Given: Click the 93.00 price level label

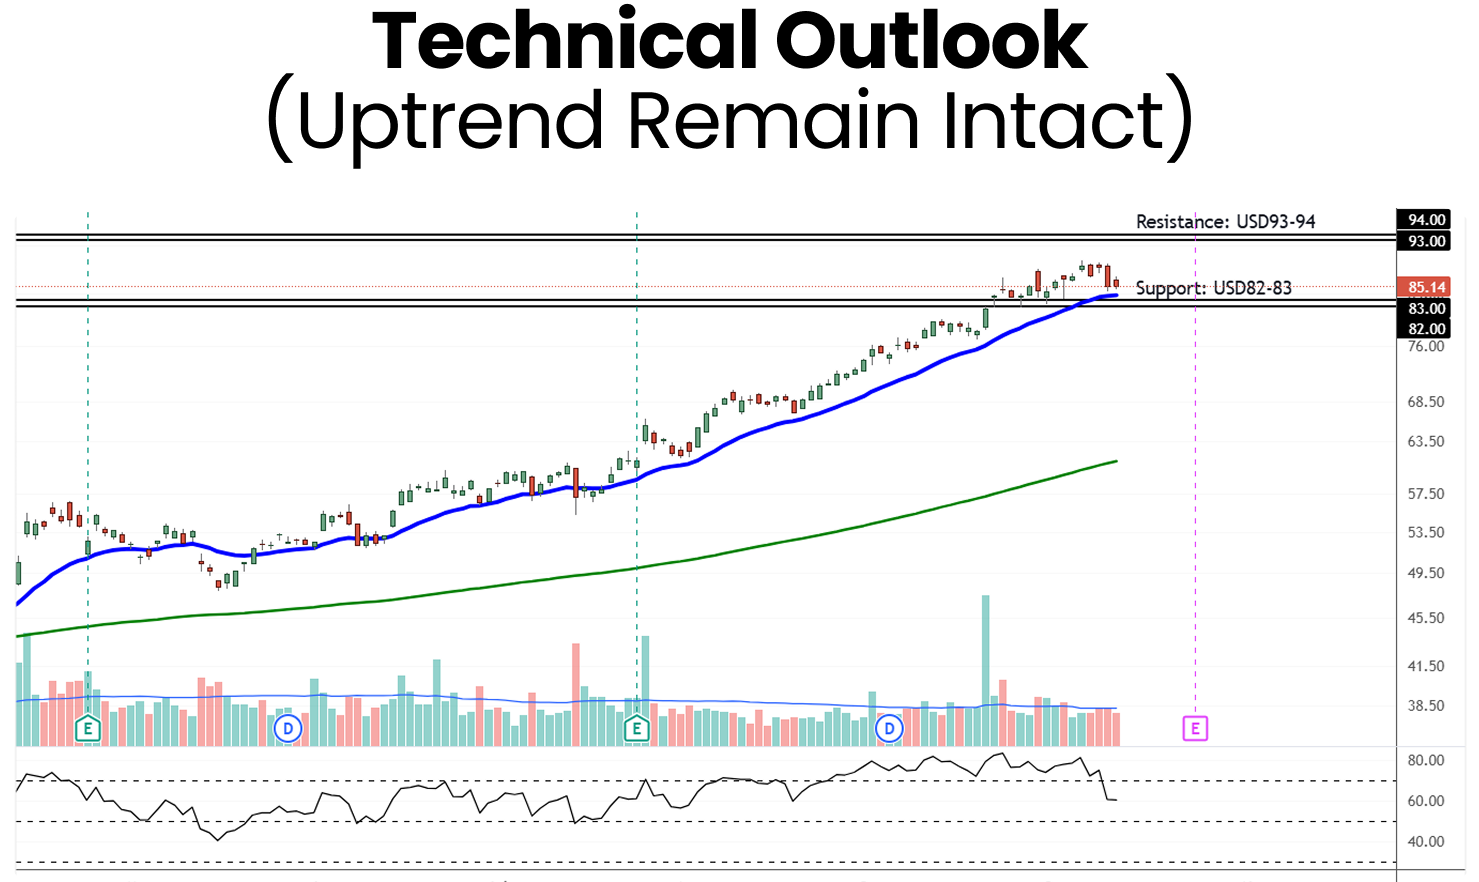Looking at the screenshot, I should pos(1426,241).
